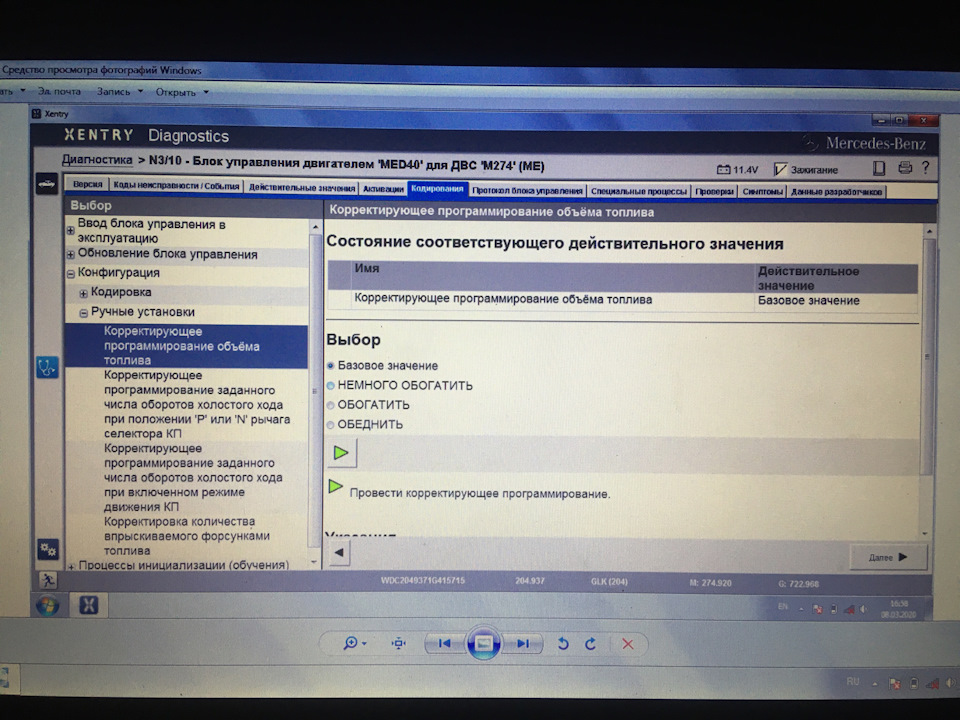Click GLK (204) in status bar
Image resolution: width=960 pixels, height=720 pixels.
coord(609,581)
